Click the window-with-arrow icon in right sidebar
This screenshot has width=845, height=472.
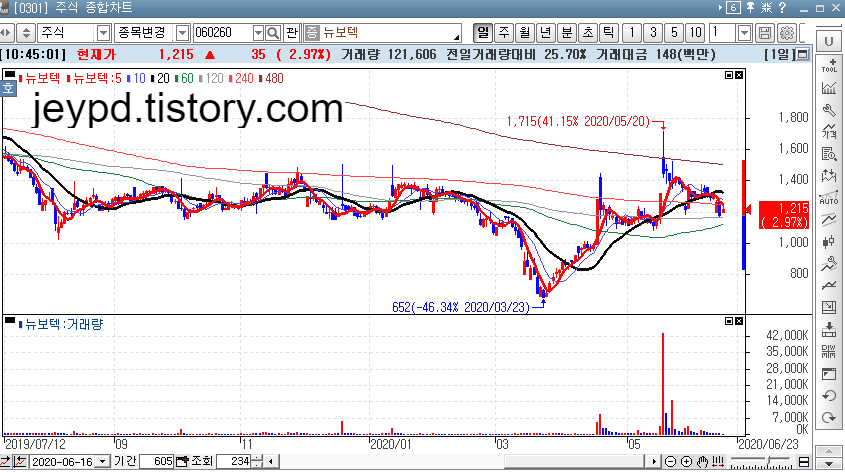pyautogui.click(x=829, y=308)
